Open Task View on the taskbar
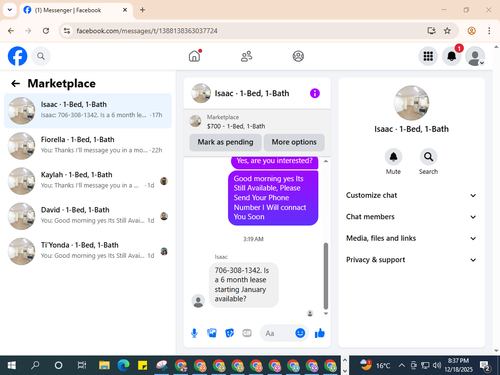The width and height of the screenshot is (500, 375). (x=82, y=366)
